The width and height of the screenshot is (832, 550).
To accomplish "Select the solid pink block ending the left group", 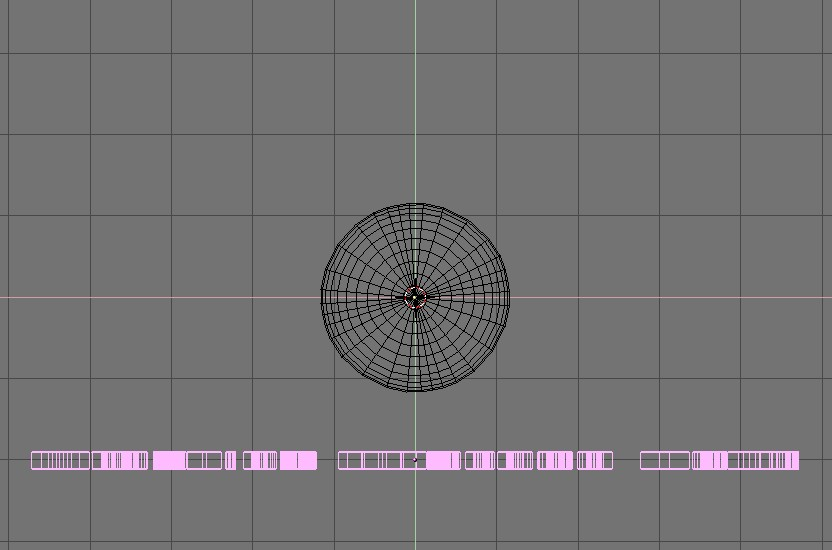I will click(x=298, y=460).
